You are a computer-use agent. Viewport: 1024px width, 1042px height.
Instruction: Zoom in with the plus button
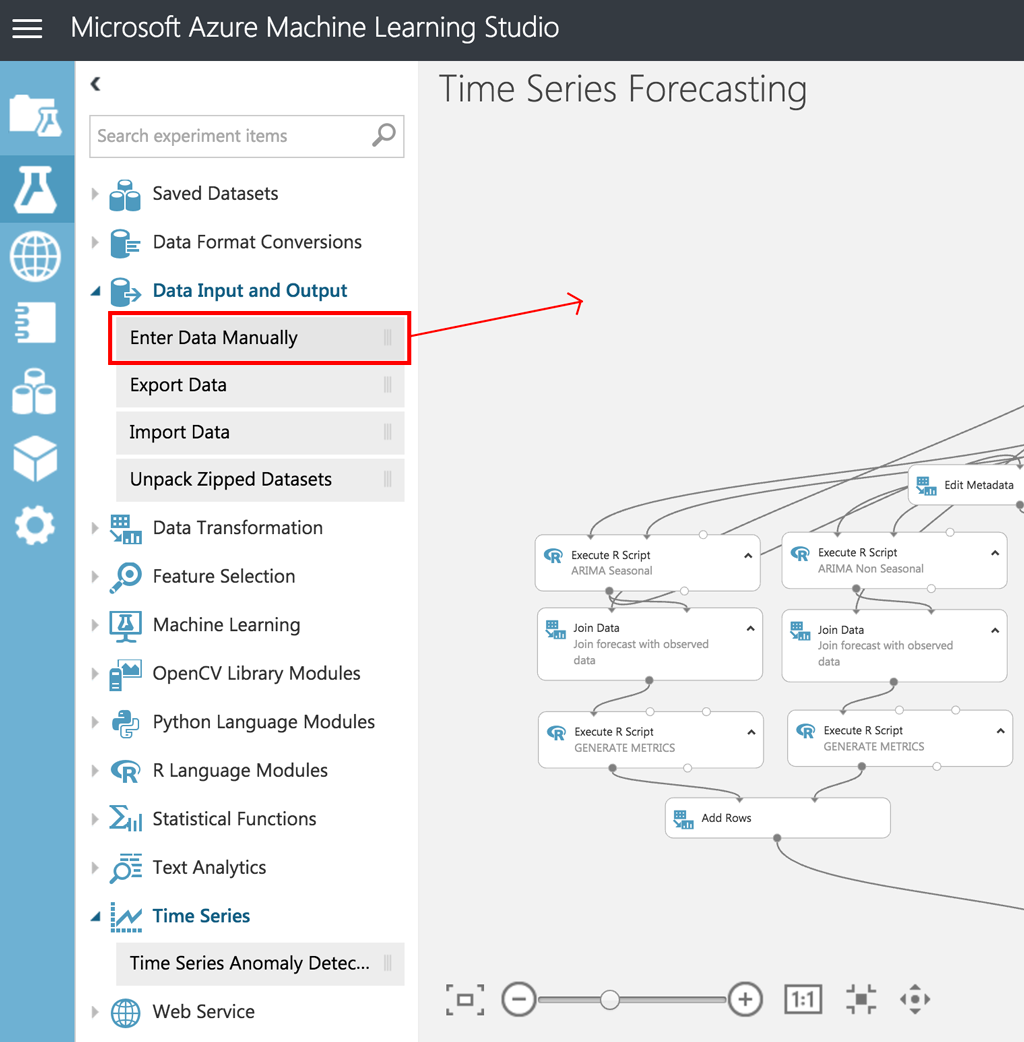coord(745,999)
